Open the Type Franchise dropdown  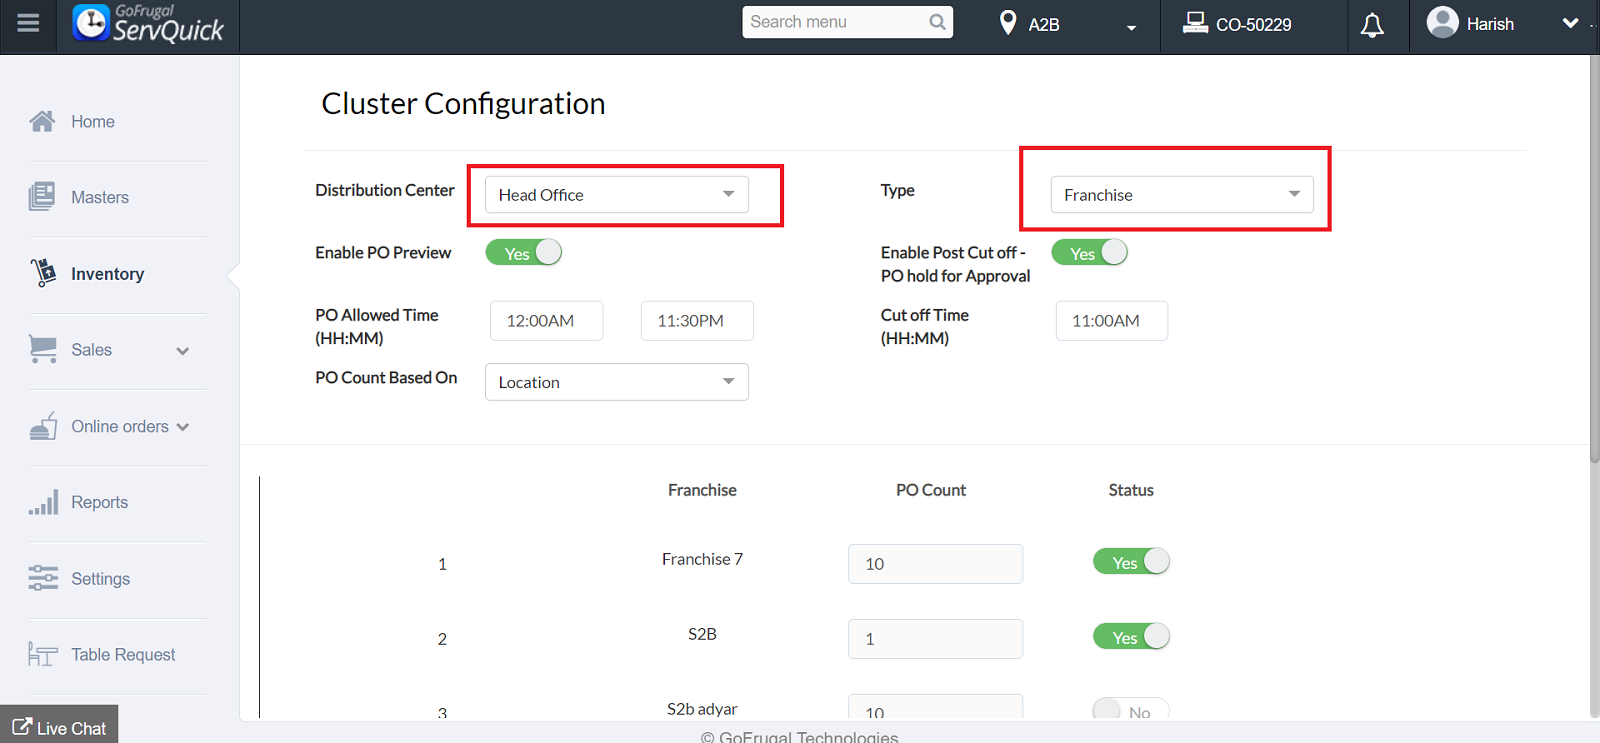pos(1181,195)
